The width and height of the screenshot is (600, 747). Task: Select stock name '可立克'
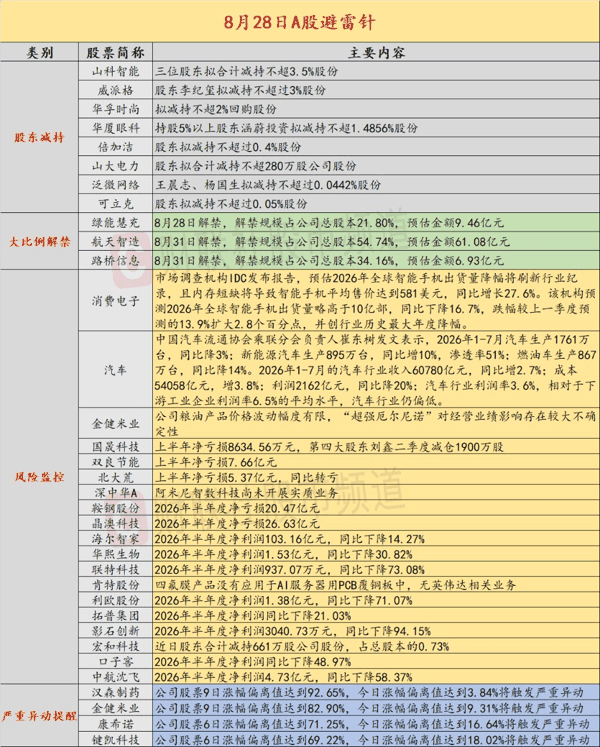click(115, 204)
